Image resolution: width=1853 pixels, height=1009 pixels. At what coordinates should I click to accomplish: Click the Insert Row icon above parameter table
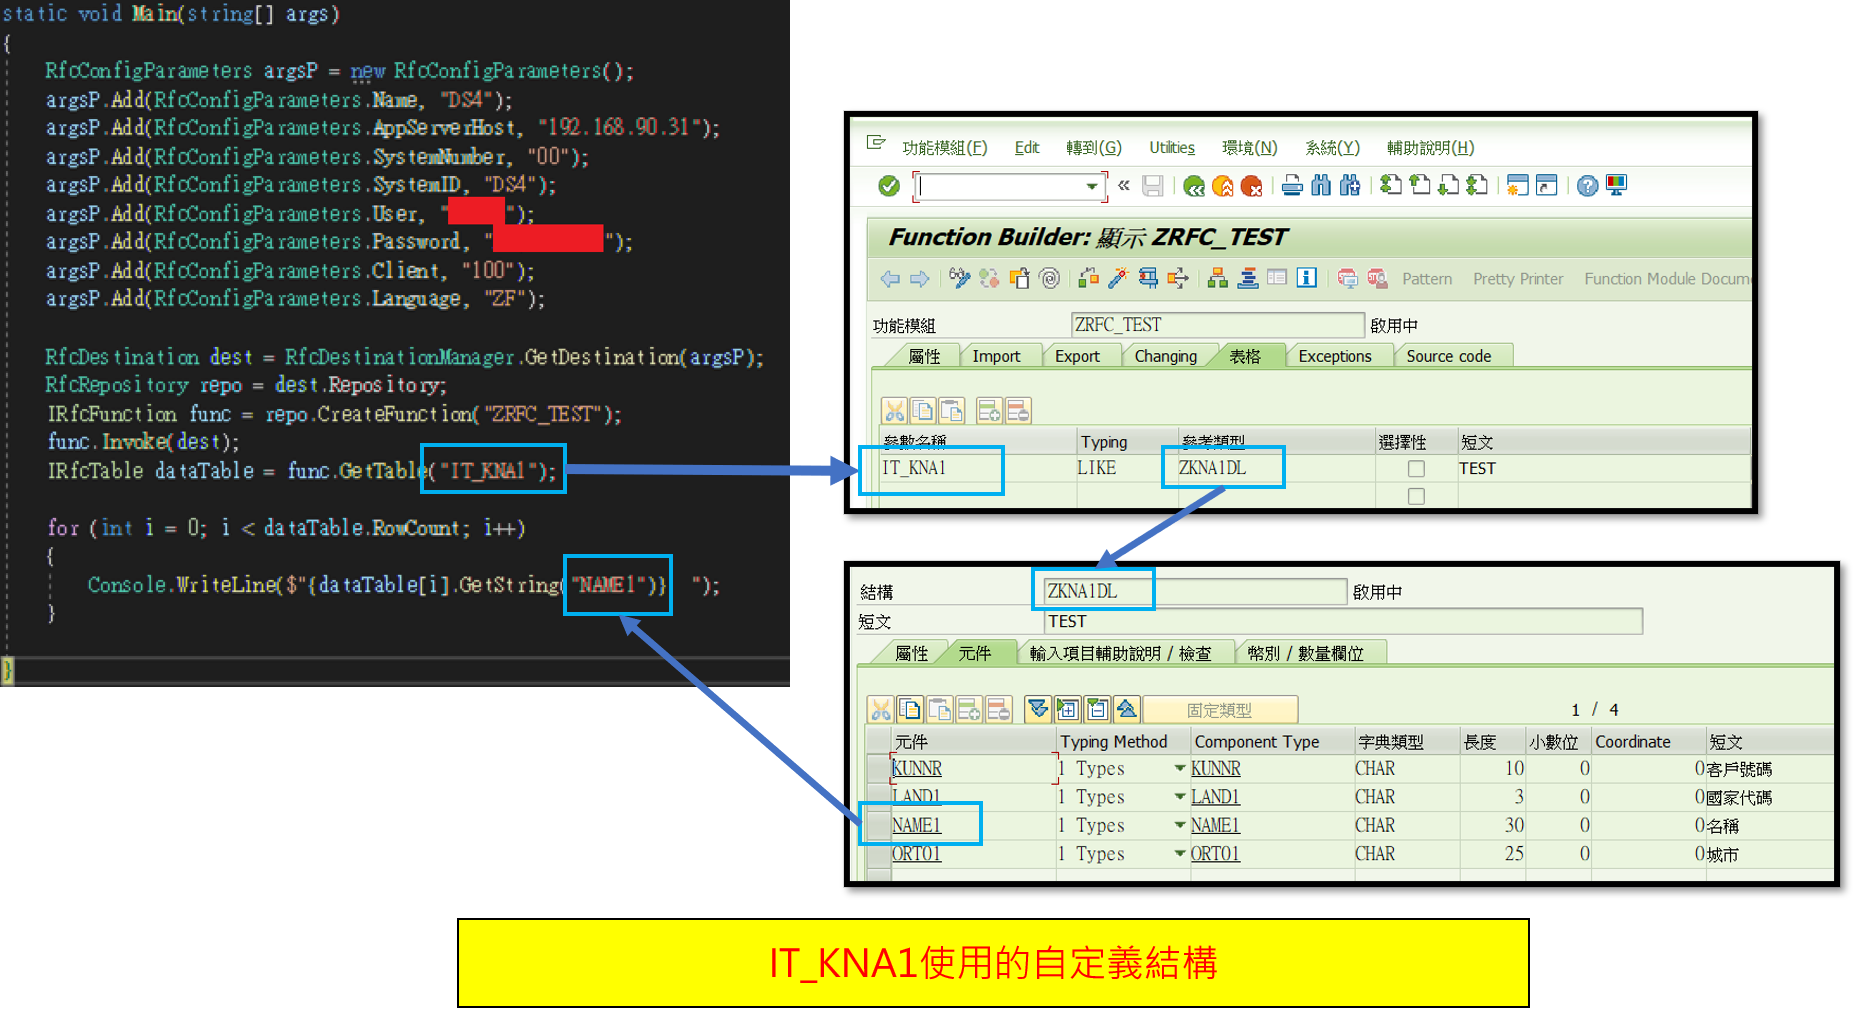click(989, 411)
